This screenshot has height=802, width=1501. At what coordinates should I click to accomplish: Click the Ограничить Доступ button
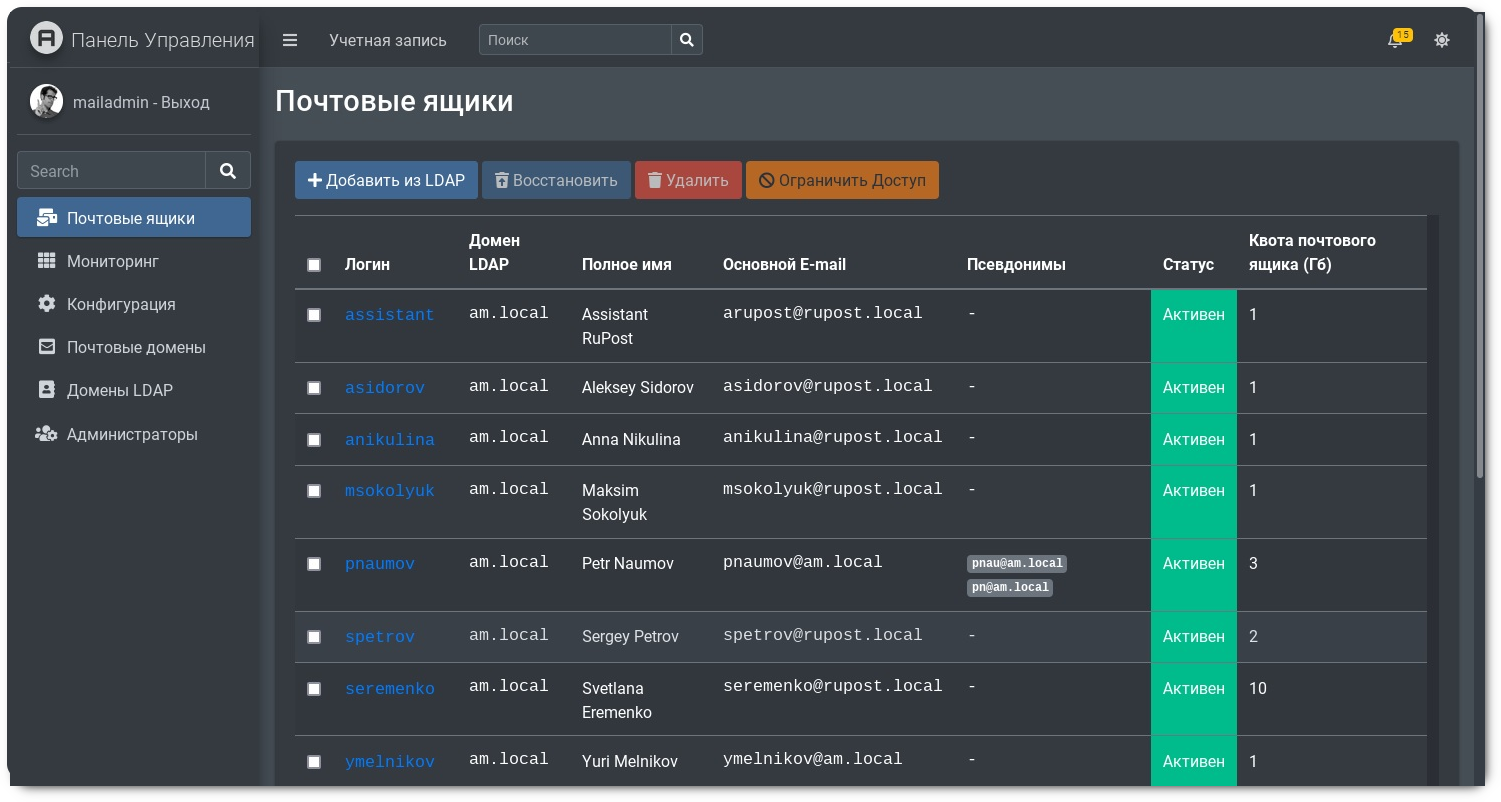tap(842, 180)
